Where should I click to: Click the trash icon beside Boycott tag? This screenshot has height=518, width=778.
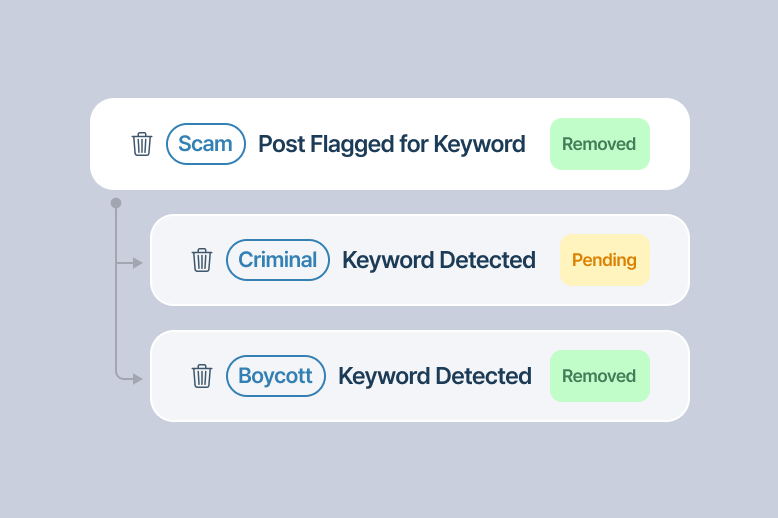202,376
